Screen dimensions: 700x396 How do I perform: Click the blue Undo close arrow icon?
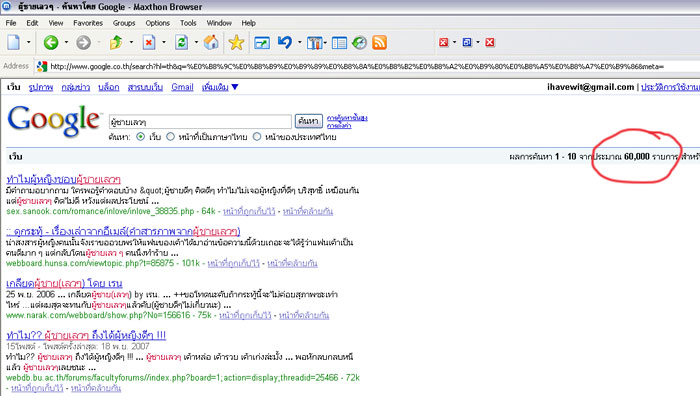[x=284, y=42]
